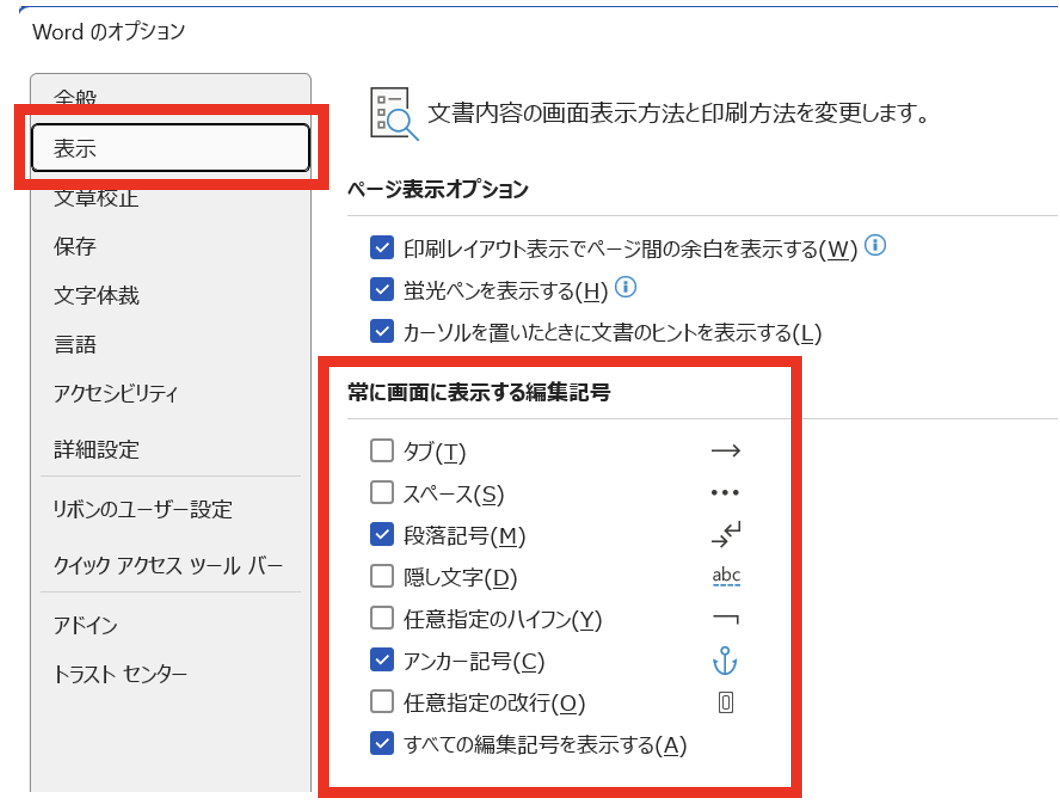This screenshot has height=806, width=1060.
Task: Click the anchor symbol icon
Action: 726,661
